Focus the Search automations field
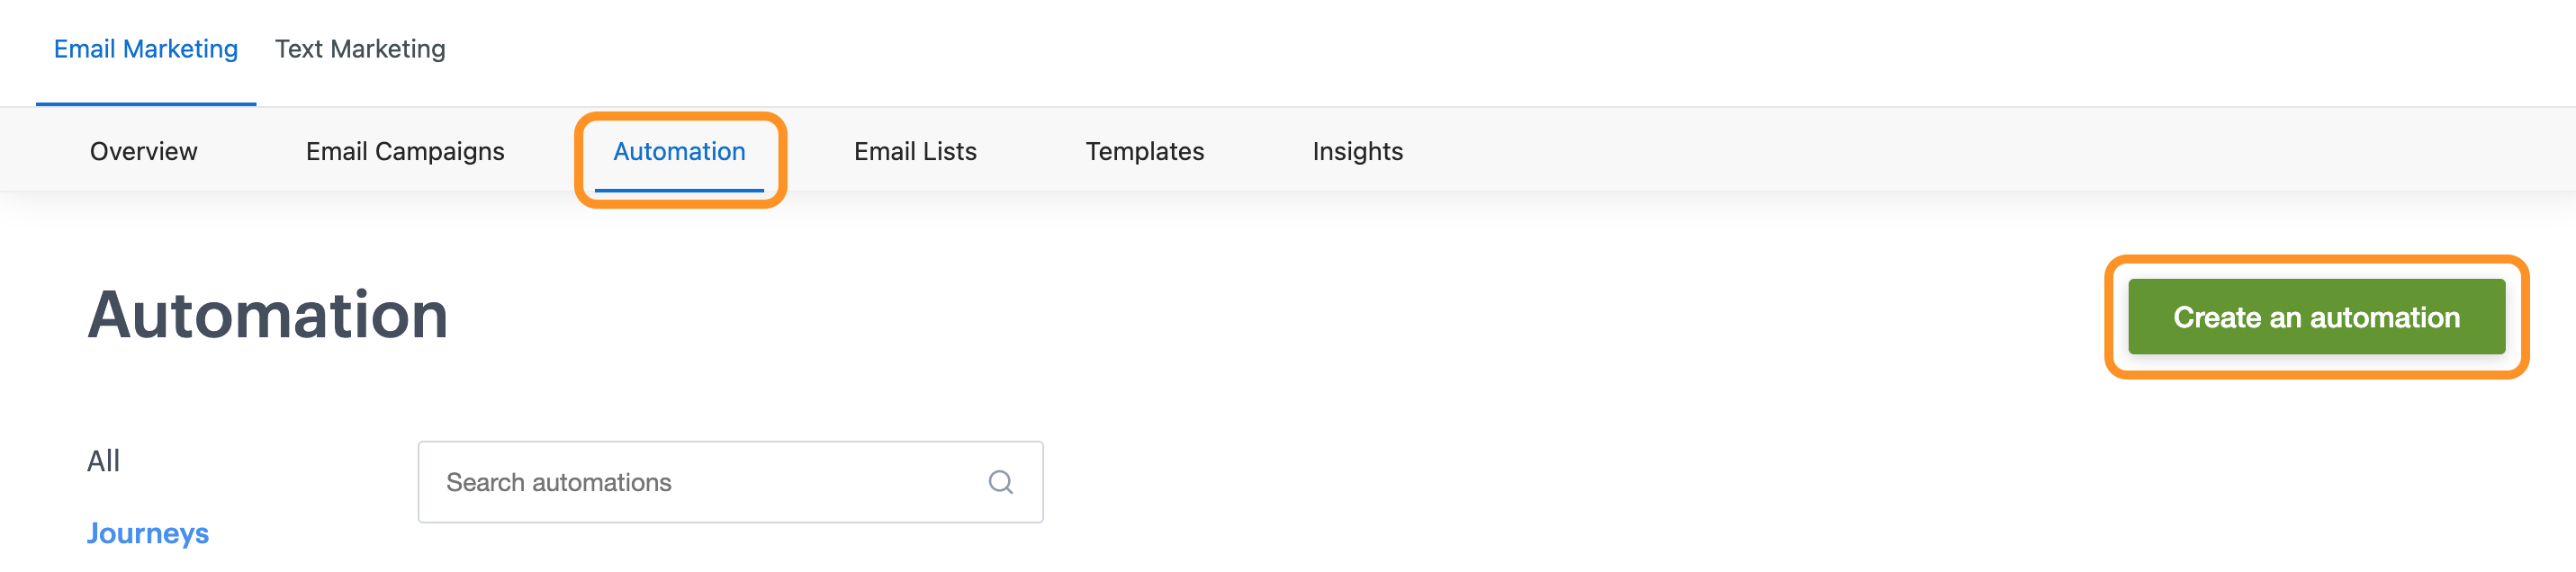The width and height of the screenshot is (2576, 572). point(730,482)
